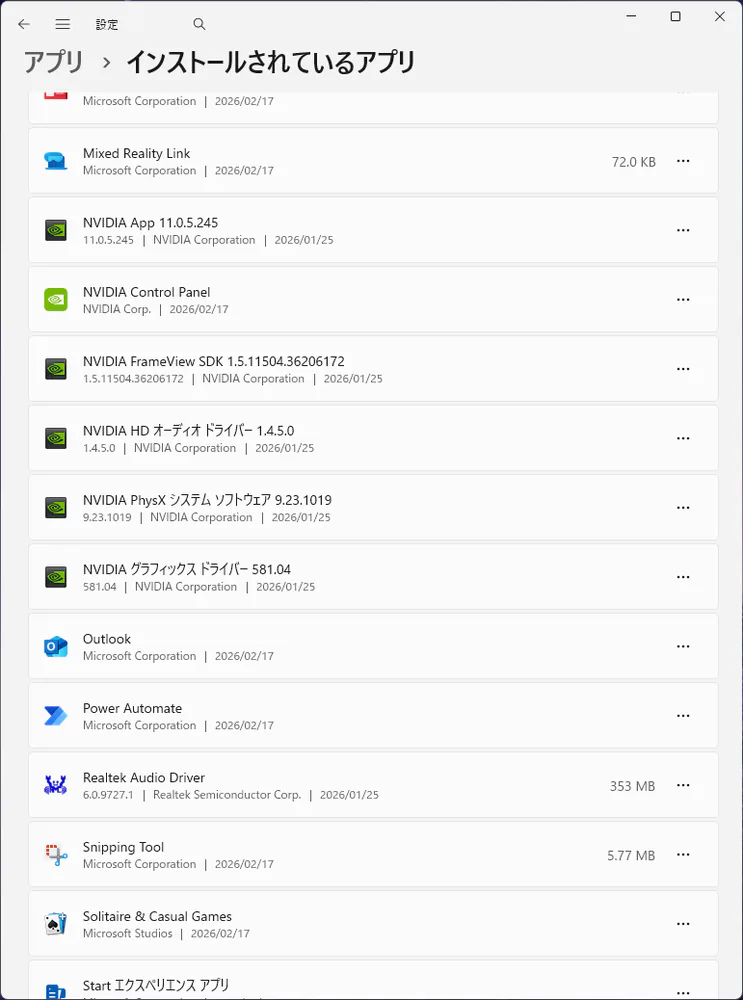Click the search magnifier icon
743x1000 pixels.
(x=199, y=24)
